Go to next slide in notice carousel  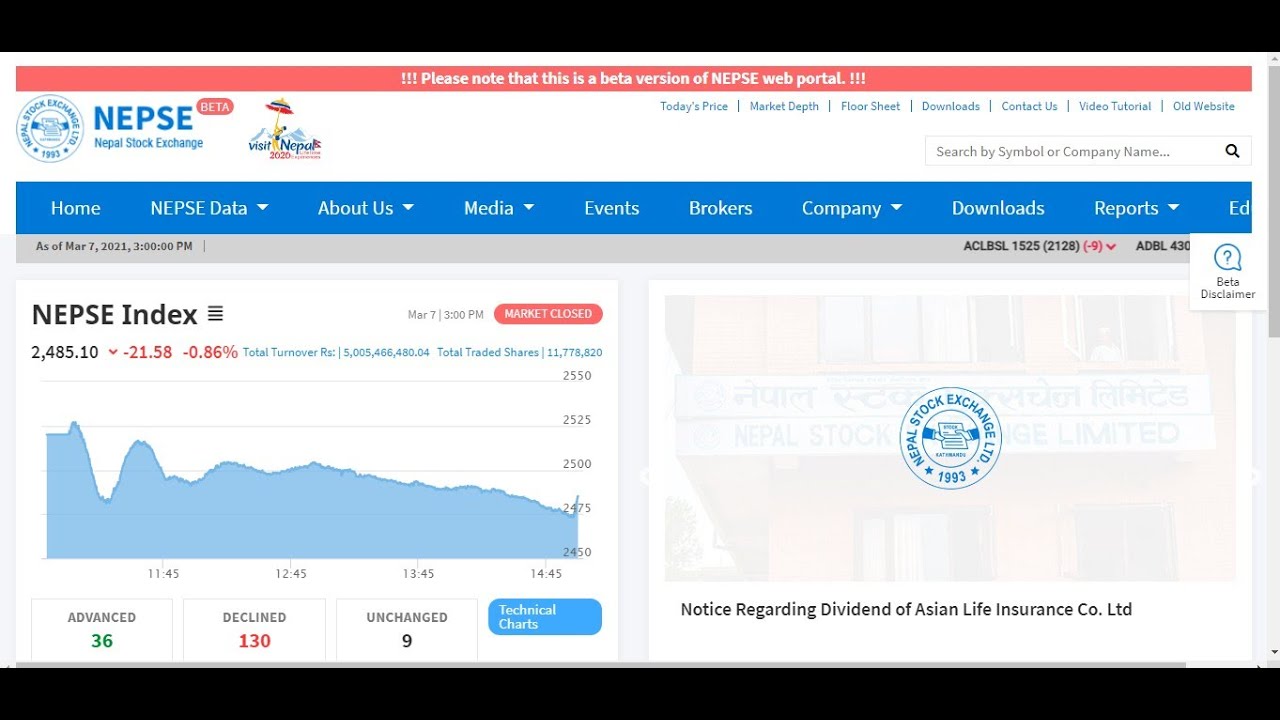click(x=1254, y=477)
